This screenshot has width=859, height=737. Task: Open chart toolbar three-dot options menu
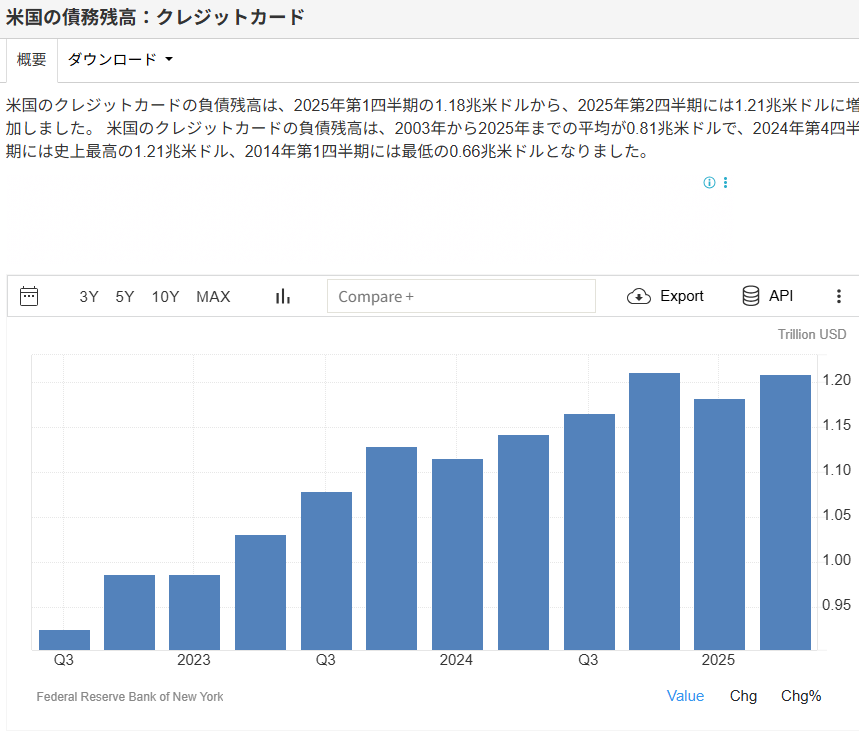(x=838, y=296)
